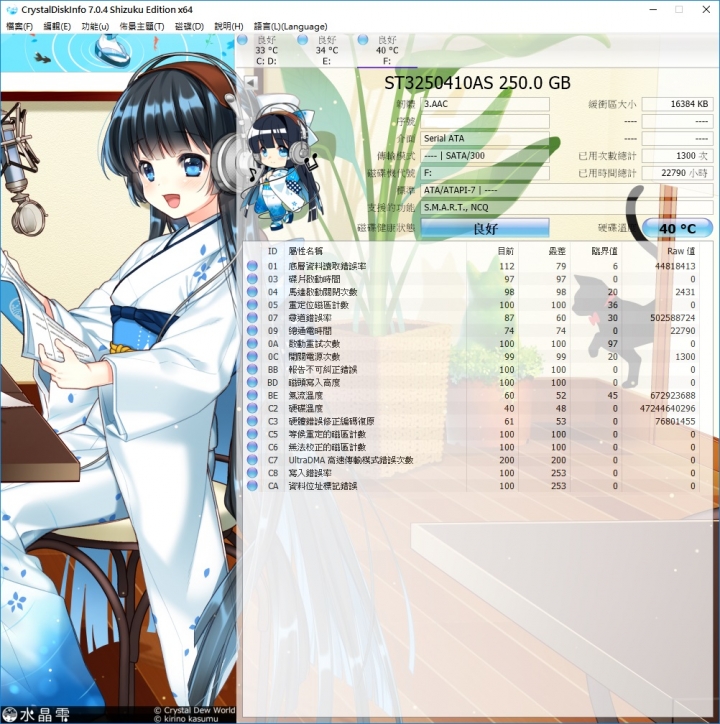
Task: Open the 功能(u) menu
Action: (x=95, y=26)
